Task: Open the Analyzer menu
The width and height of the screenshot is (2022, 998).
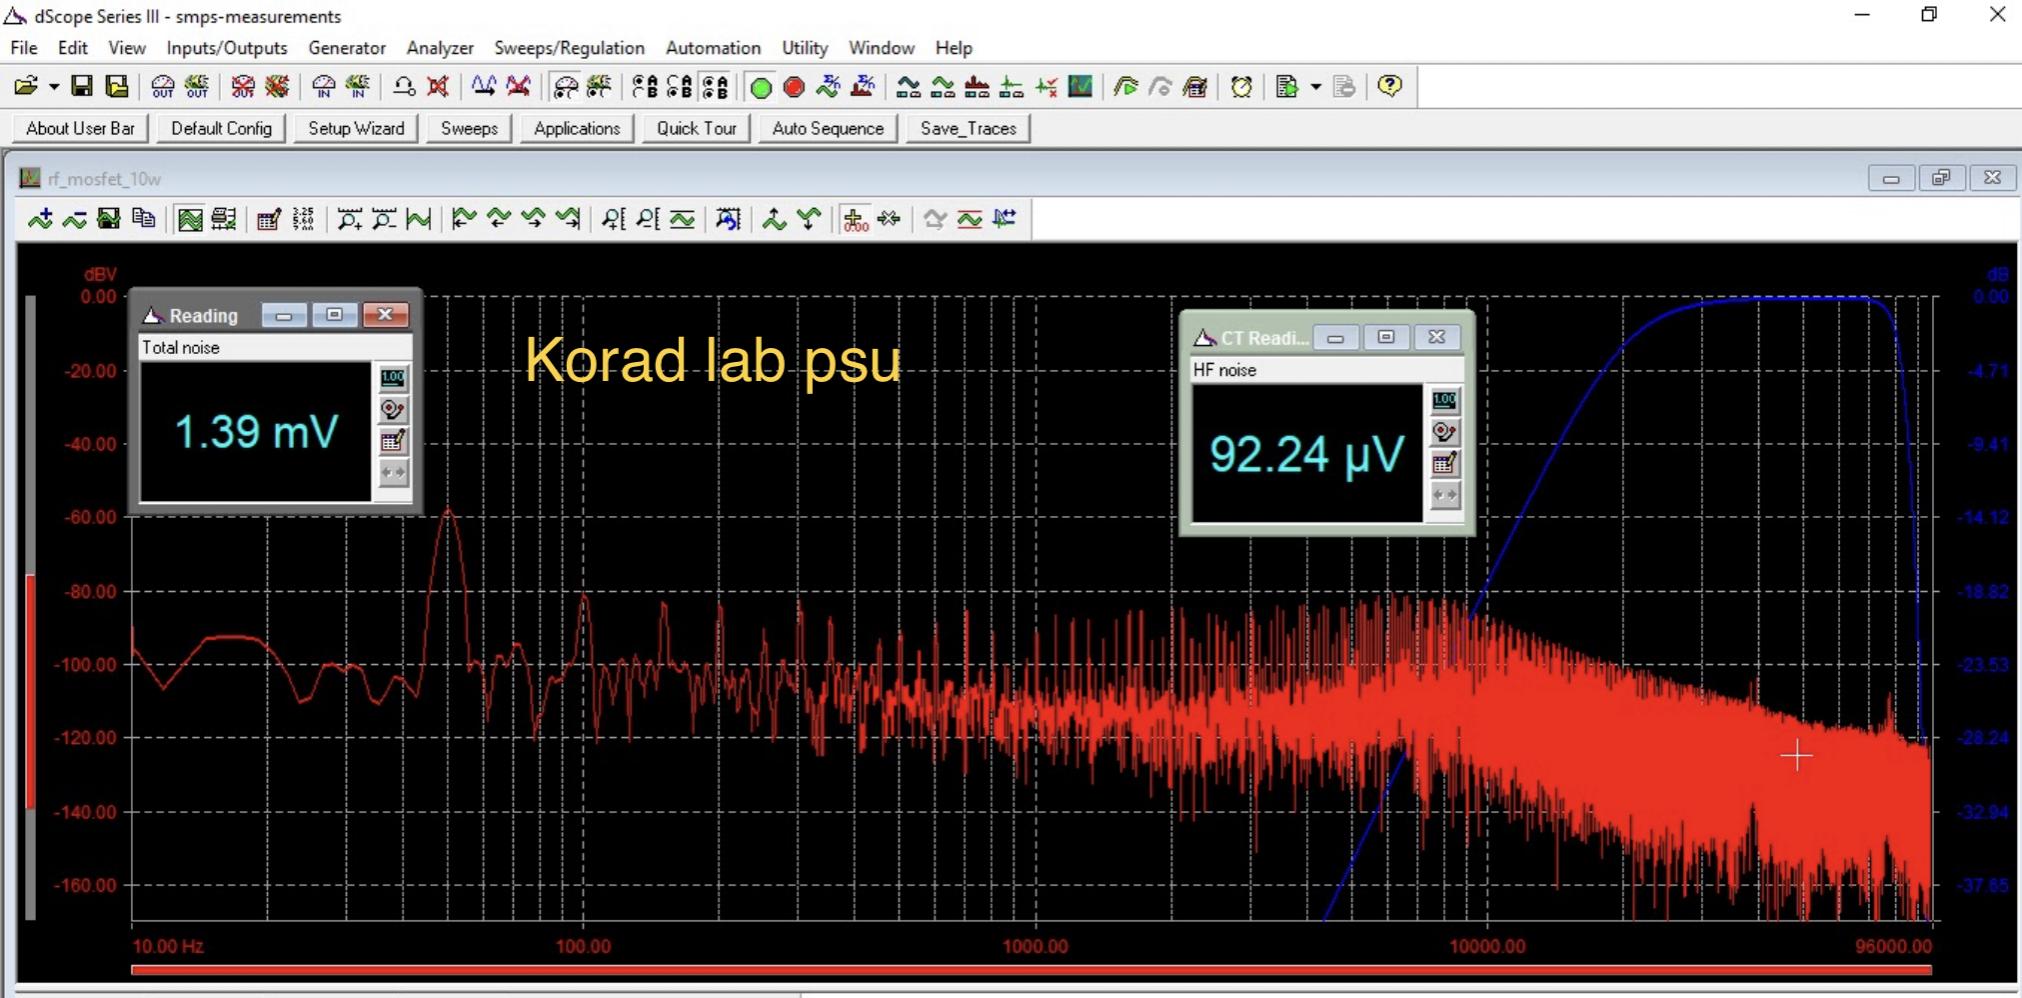Action: (x=440, y=48)
